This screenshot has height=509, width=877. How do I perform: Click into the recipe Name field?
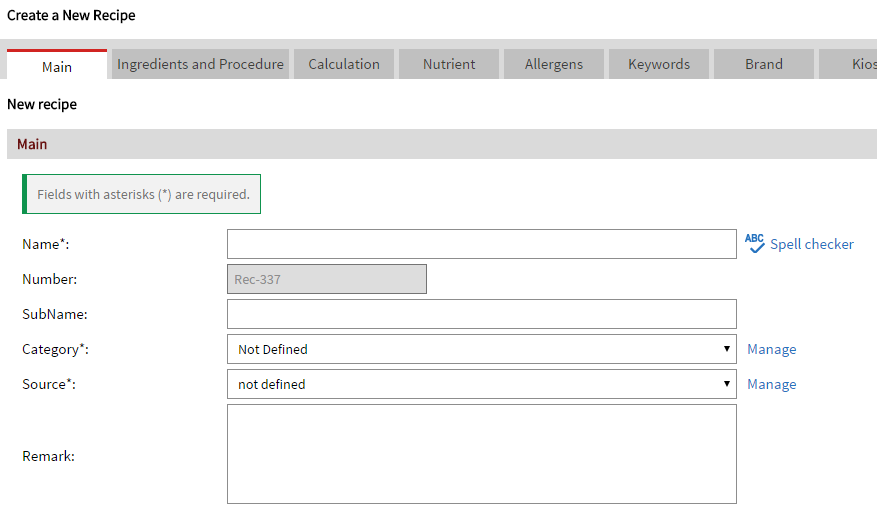(x=481, y=244)
